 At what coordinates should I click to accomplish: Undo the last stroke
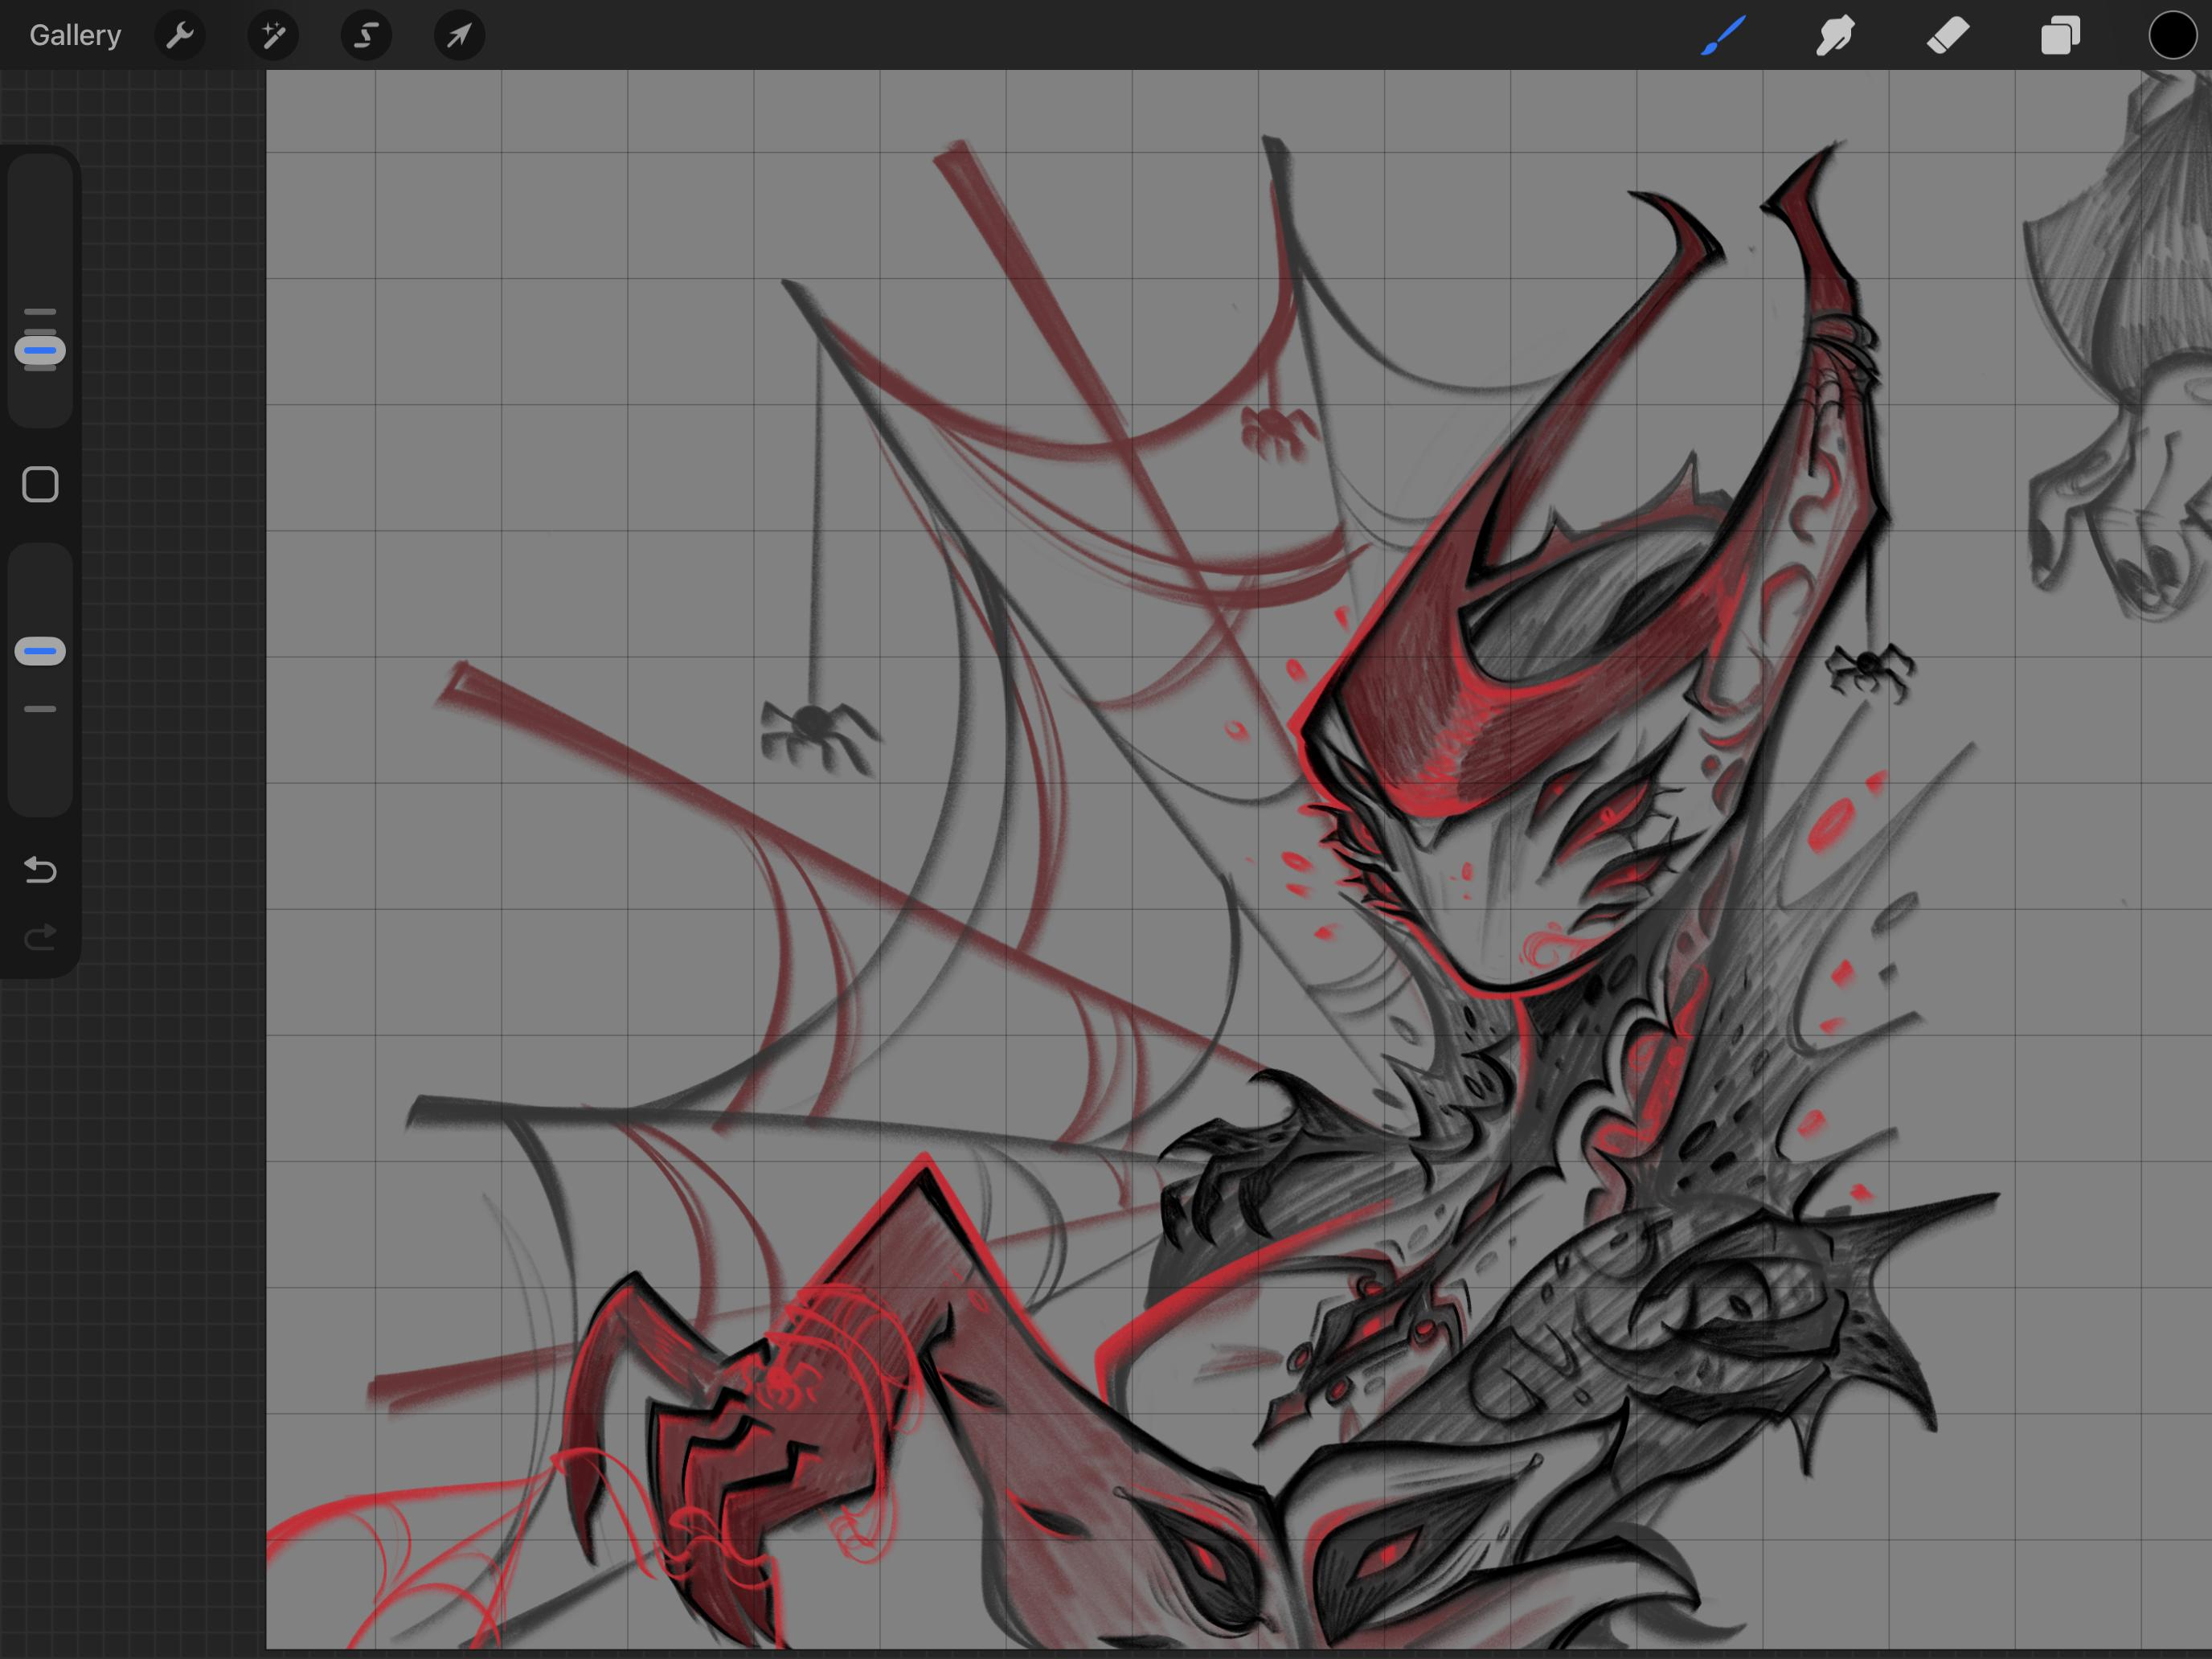pos(40,869)
